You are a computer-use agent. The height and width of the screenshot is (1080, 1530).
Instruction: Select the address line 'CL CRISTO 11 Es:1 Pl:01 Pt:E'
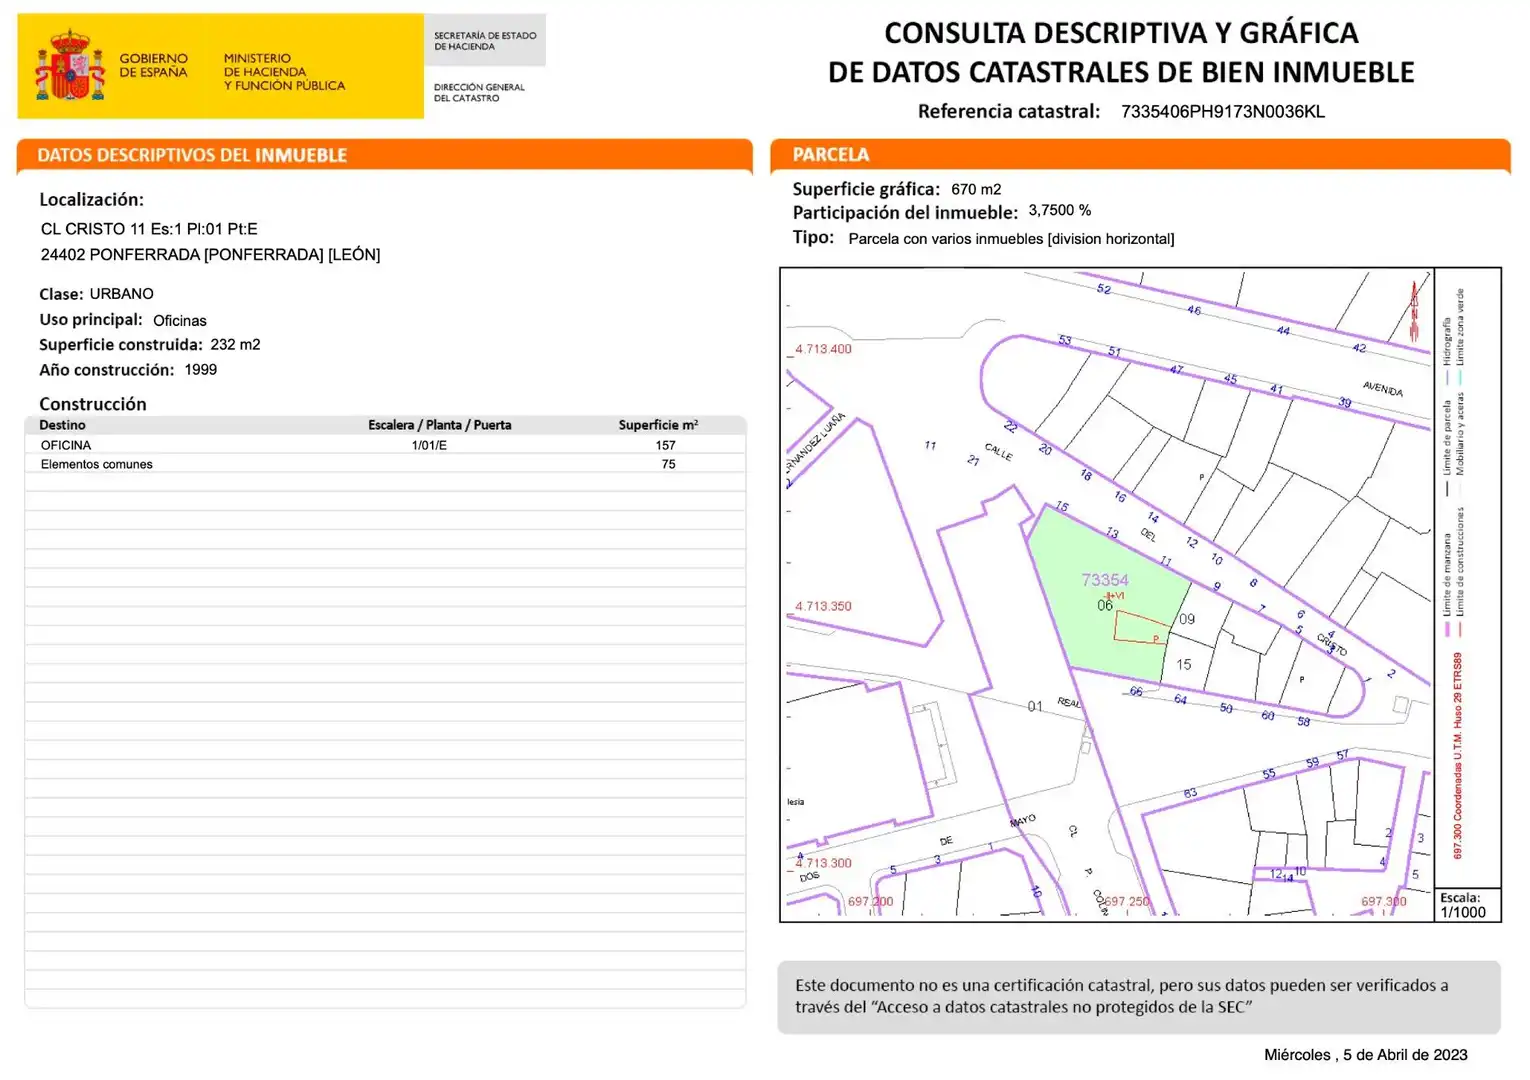(149, 229)
